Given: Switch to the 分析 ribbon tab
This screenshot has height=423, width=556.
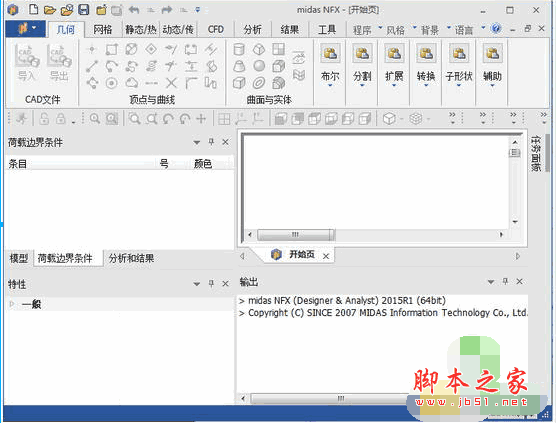Looking at the screenshot, I should point(252,29).
